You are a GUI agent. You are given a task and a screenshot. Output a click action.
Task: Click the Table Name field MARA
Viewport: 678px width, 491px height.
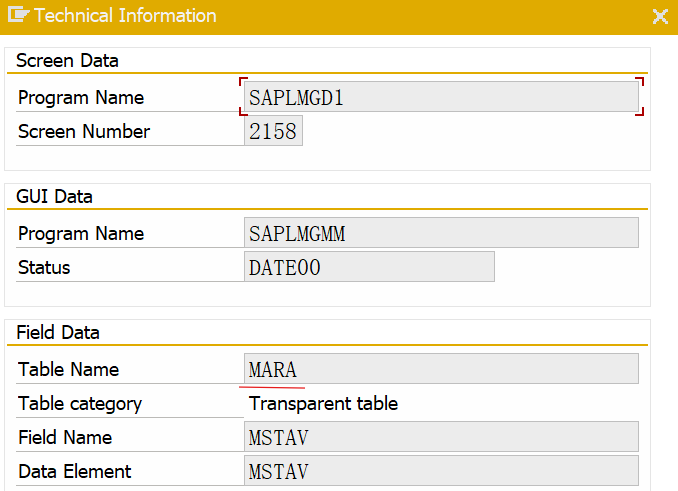(x=441, y=369)
